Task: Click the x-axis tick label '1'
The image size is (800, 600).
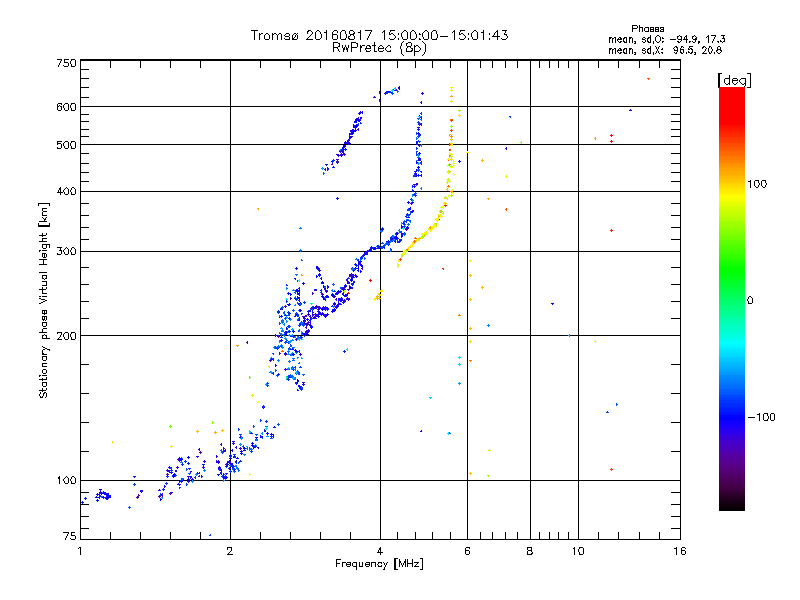Action: pos(80,551)
